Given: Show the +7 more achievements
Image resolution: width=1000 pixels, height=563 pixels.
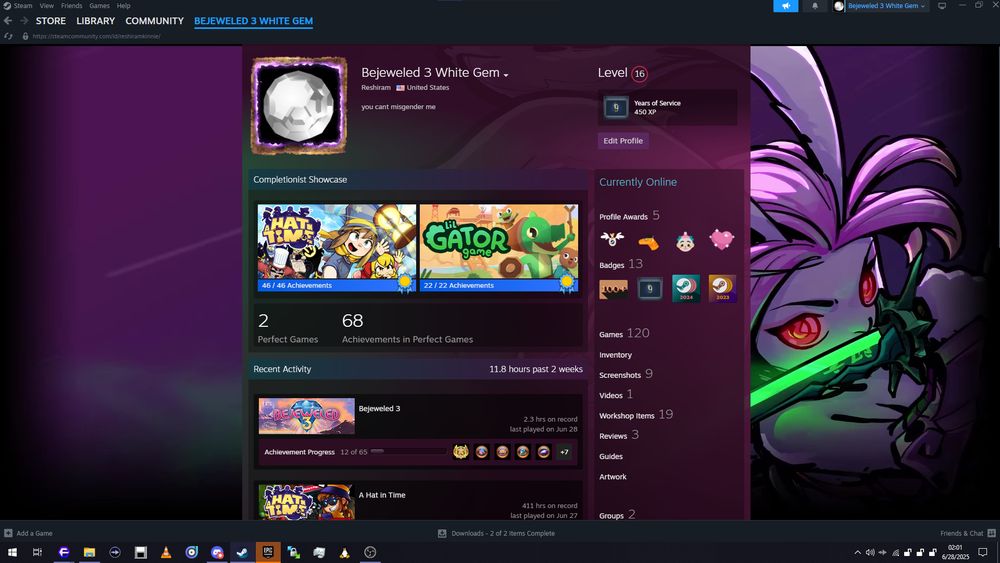Looking at the screenshot, I should pyautogui.click(x=564, y=452).
